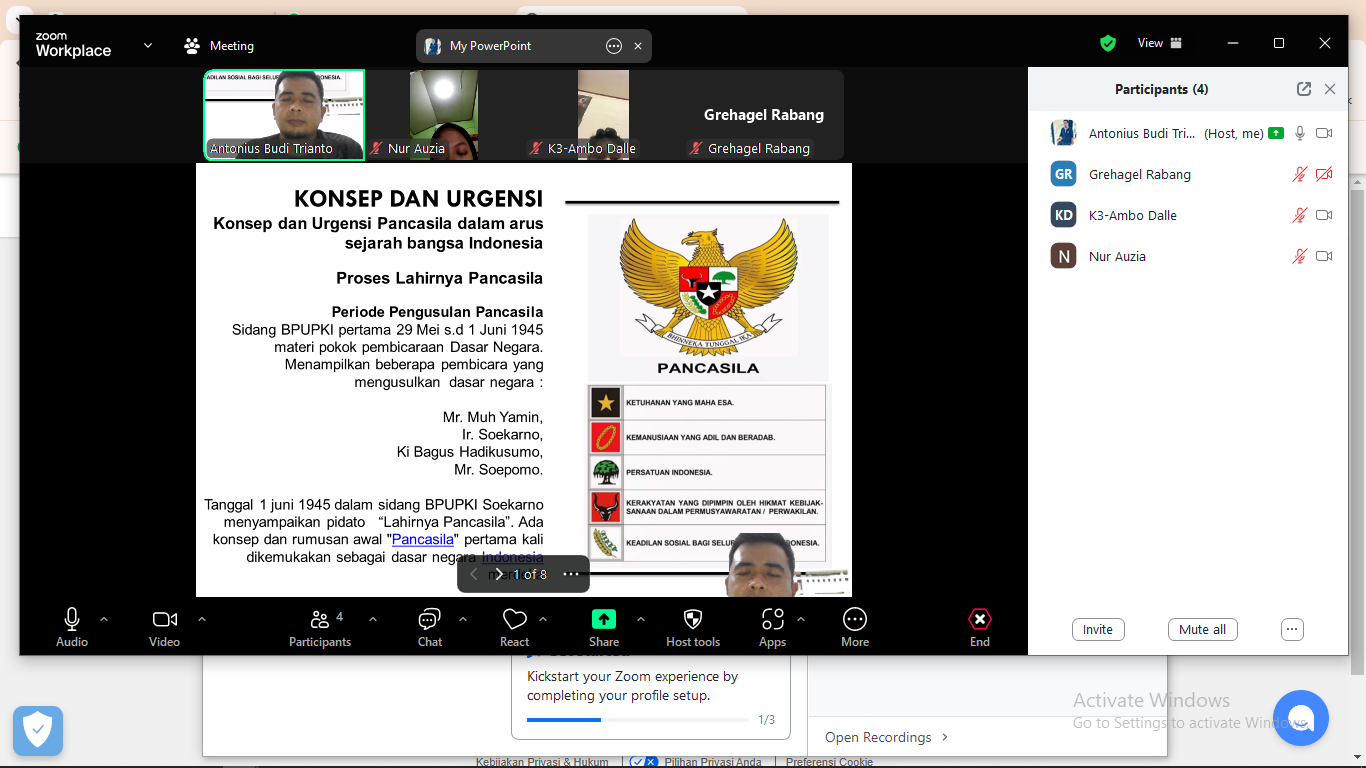The height and width of the screenshot is (768, 1366).
Task: Select K3-Ambo Dalle video thumbnail
Action: point(603,114)
